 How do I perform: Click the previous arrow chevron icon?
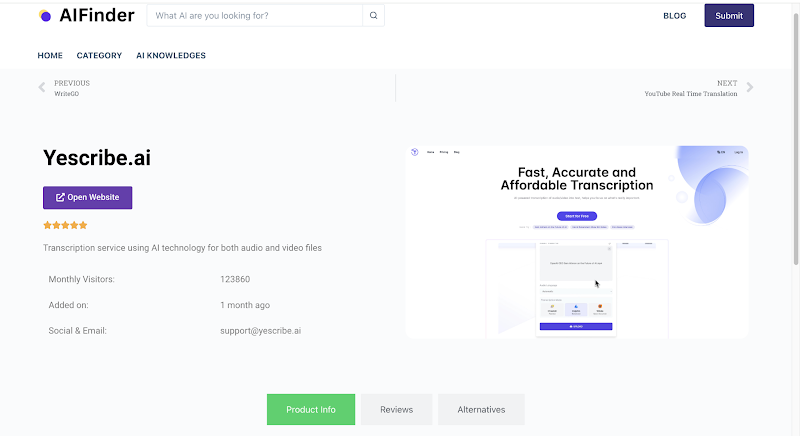pos(42,88)
